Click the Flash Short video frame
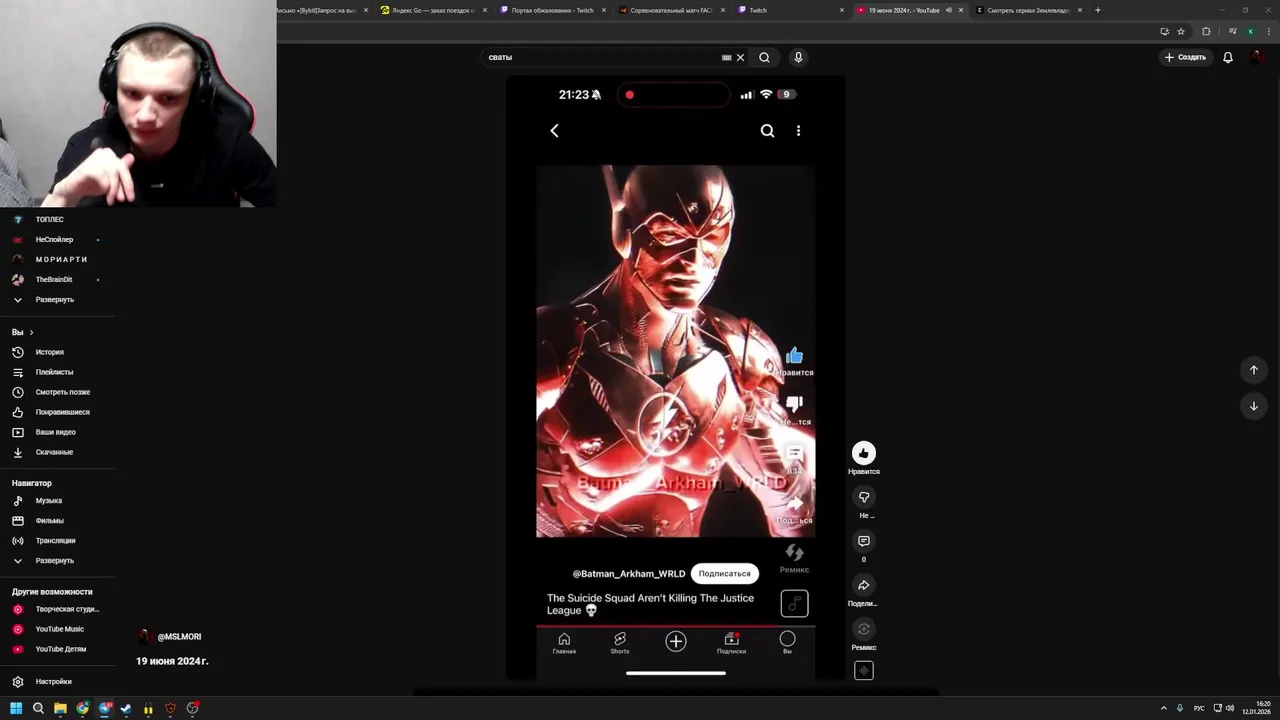The image size is (1280, 720). (676, 352)
